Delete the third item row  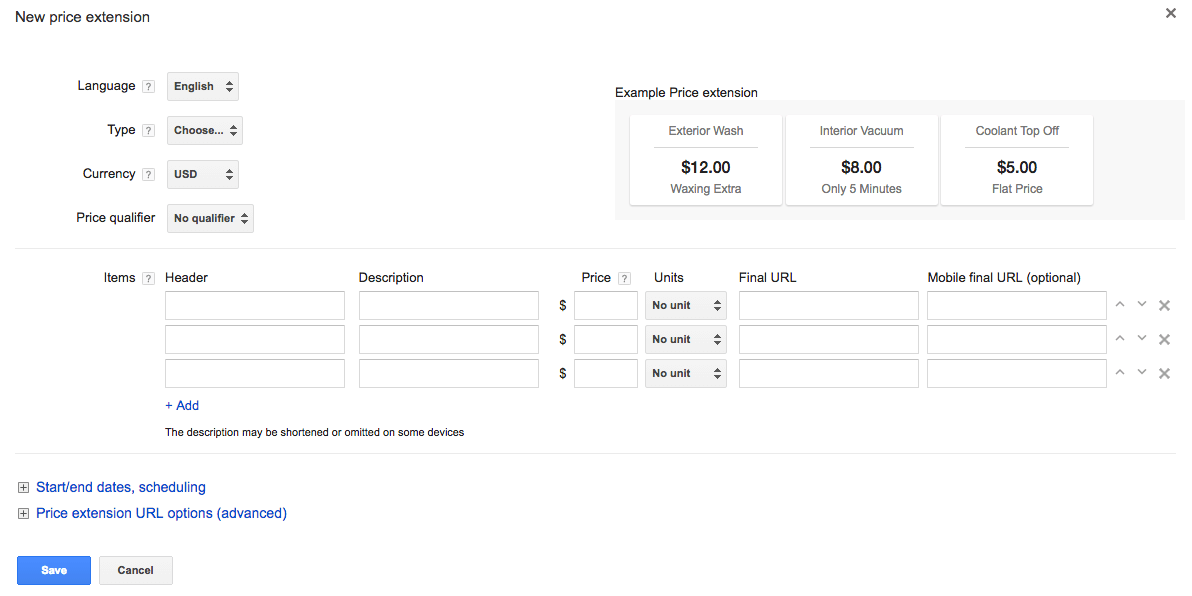1164,374
